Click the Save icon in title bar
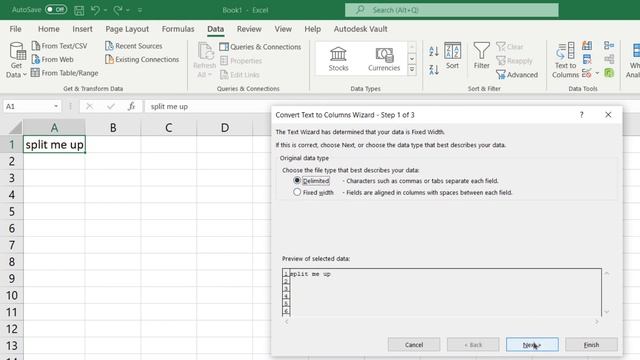 [x=79, y=10]
